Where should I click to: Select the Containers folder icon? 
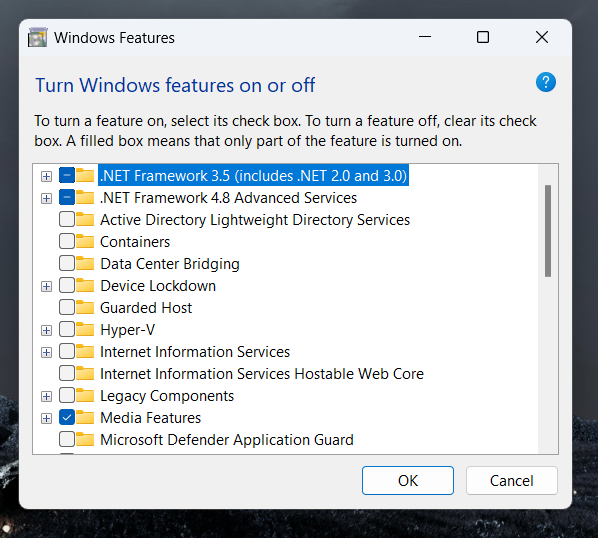click(85, 241)
